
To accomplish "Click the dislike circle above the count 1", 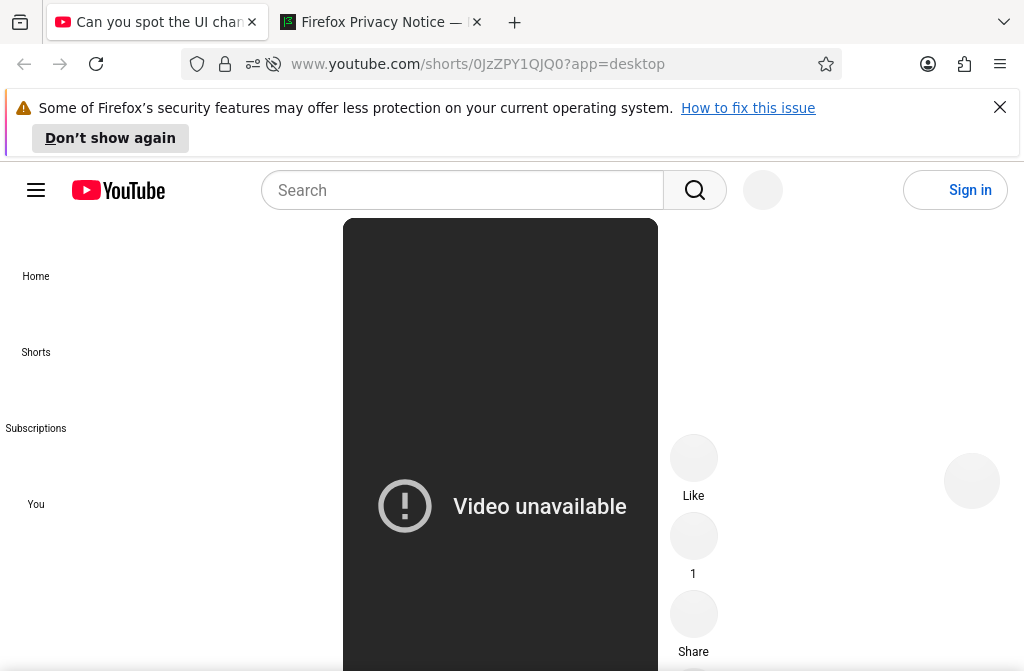I will pos(694,536).
